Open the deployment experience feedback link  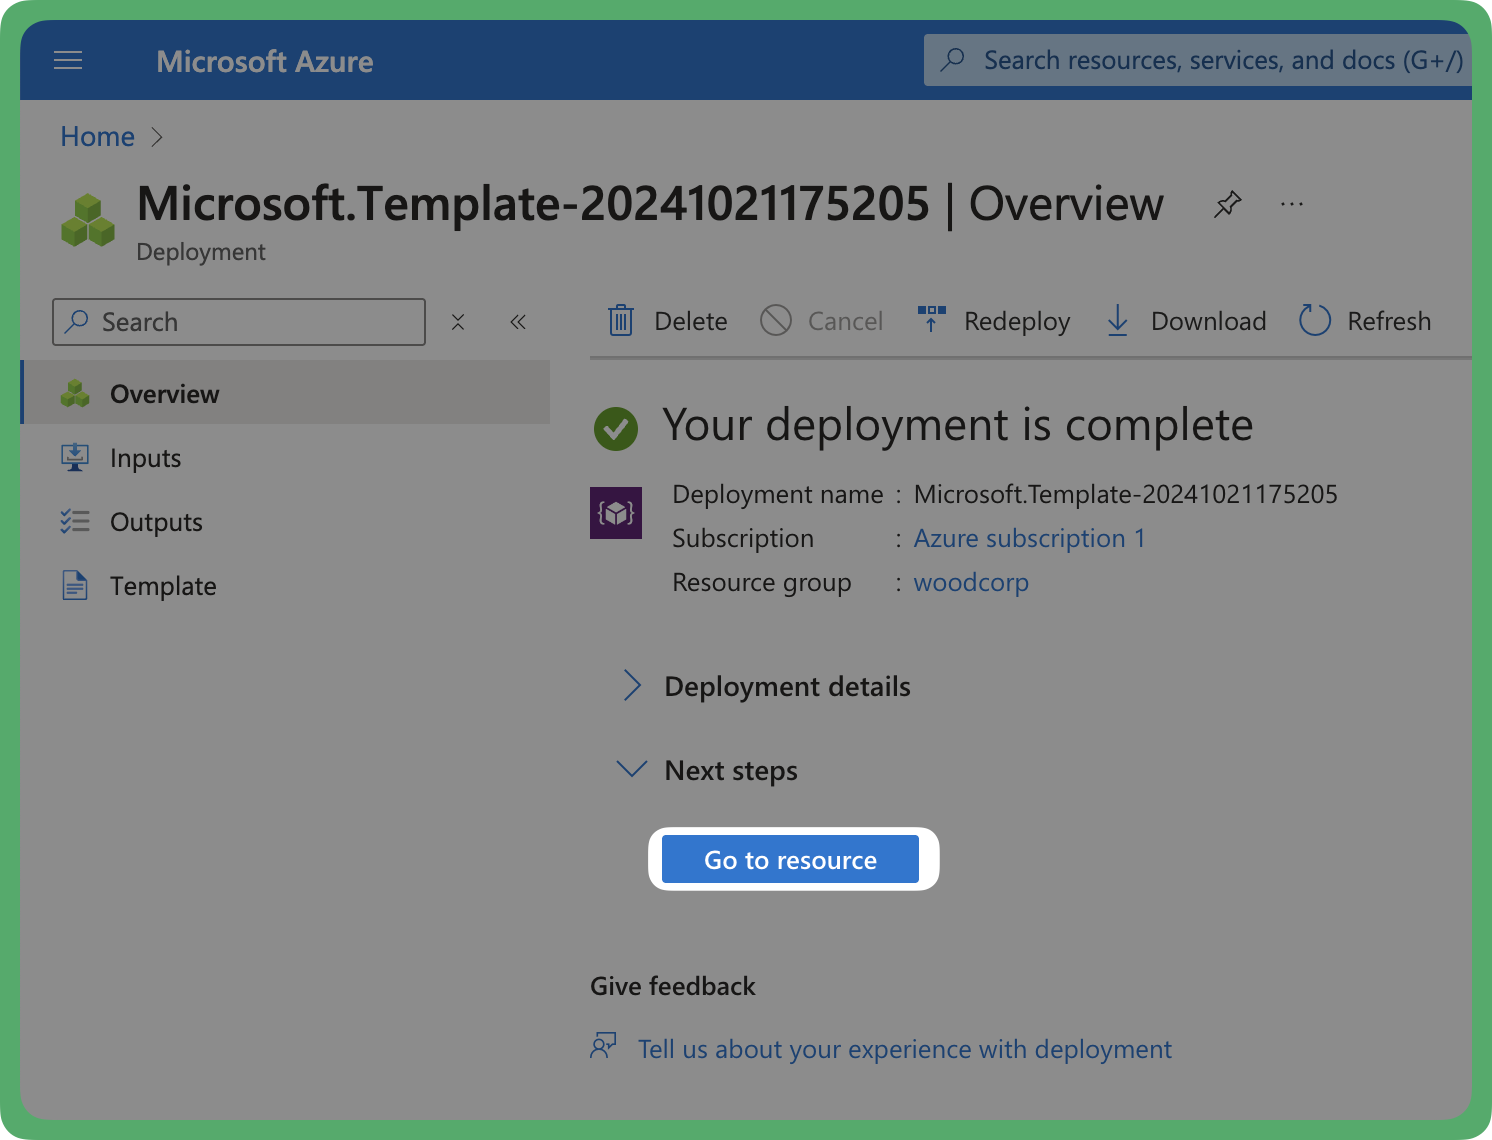[904, 1049]
